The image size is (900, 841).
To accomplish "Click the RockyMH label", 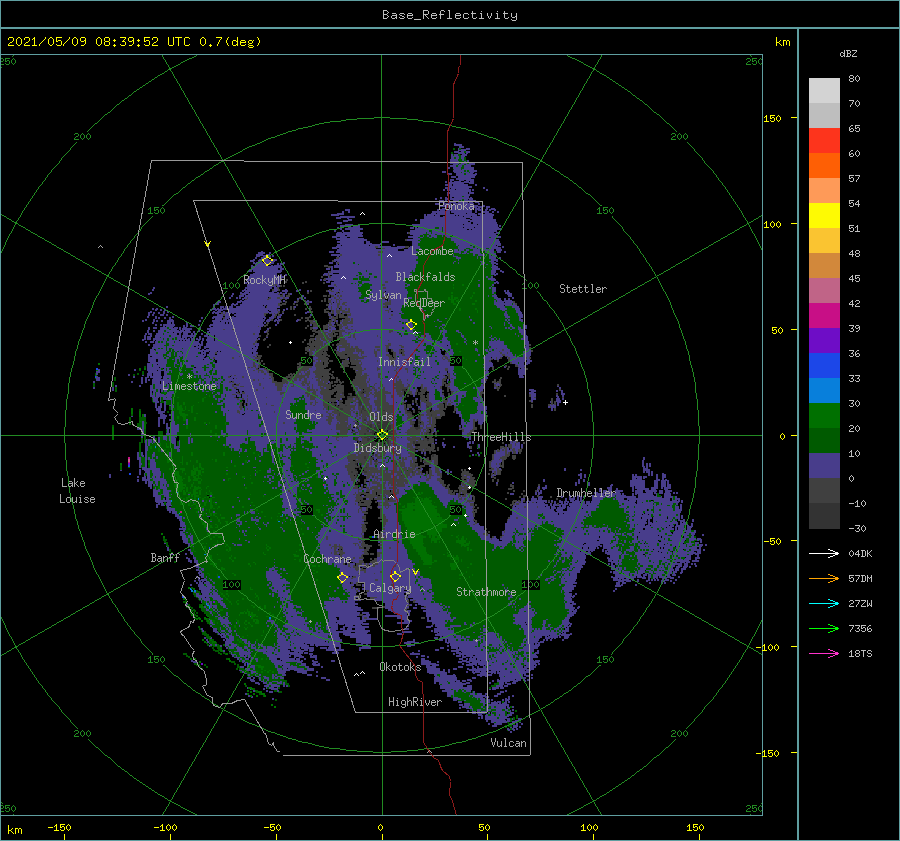I will (x=264, y=280).
